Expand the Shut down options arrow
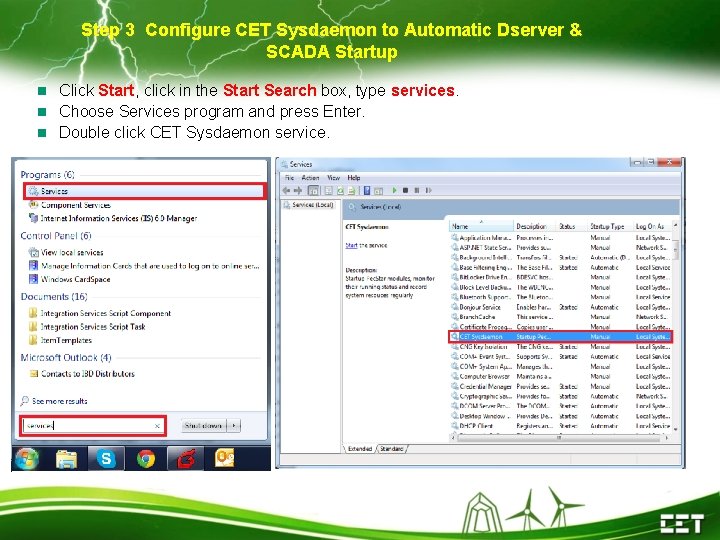The height and width of the screenshot is (540, 720). 234,426
